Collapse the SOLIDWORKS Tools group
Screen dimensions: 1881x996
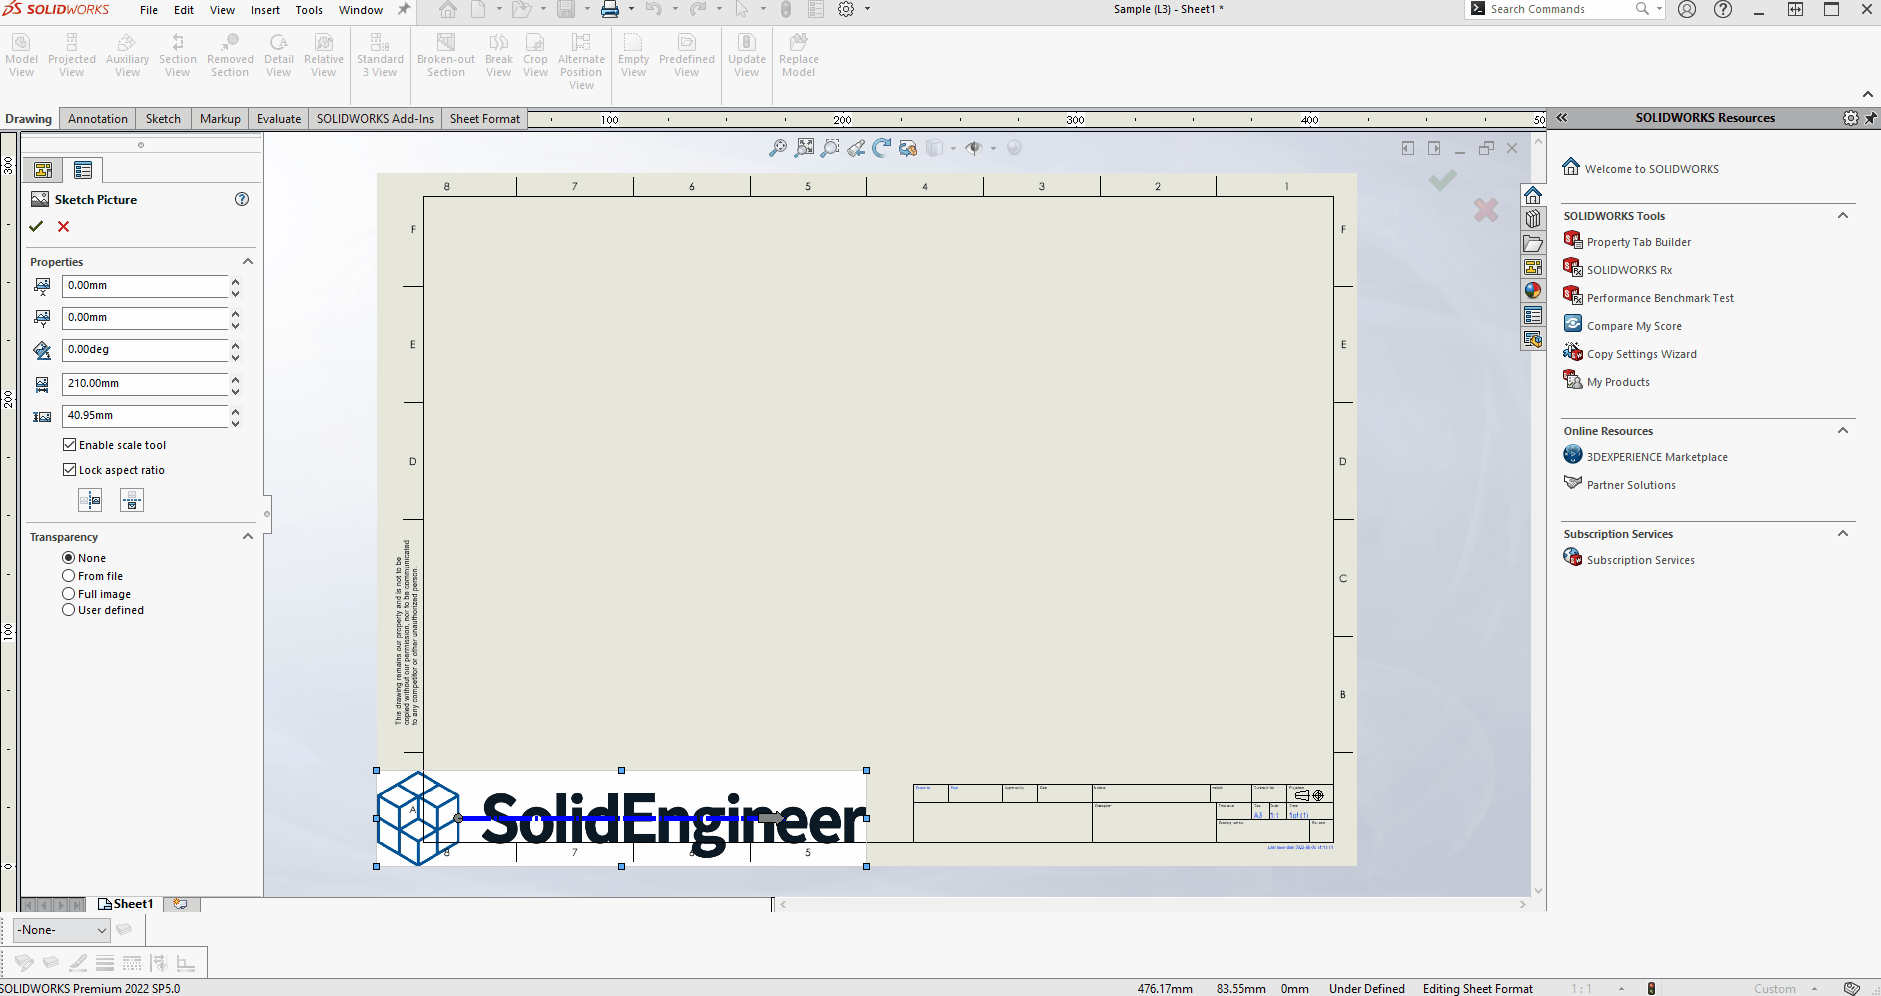[1843, 216]
